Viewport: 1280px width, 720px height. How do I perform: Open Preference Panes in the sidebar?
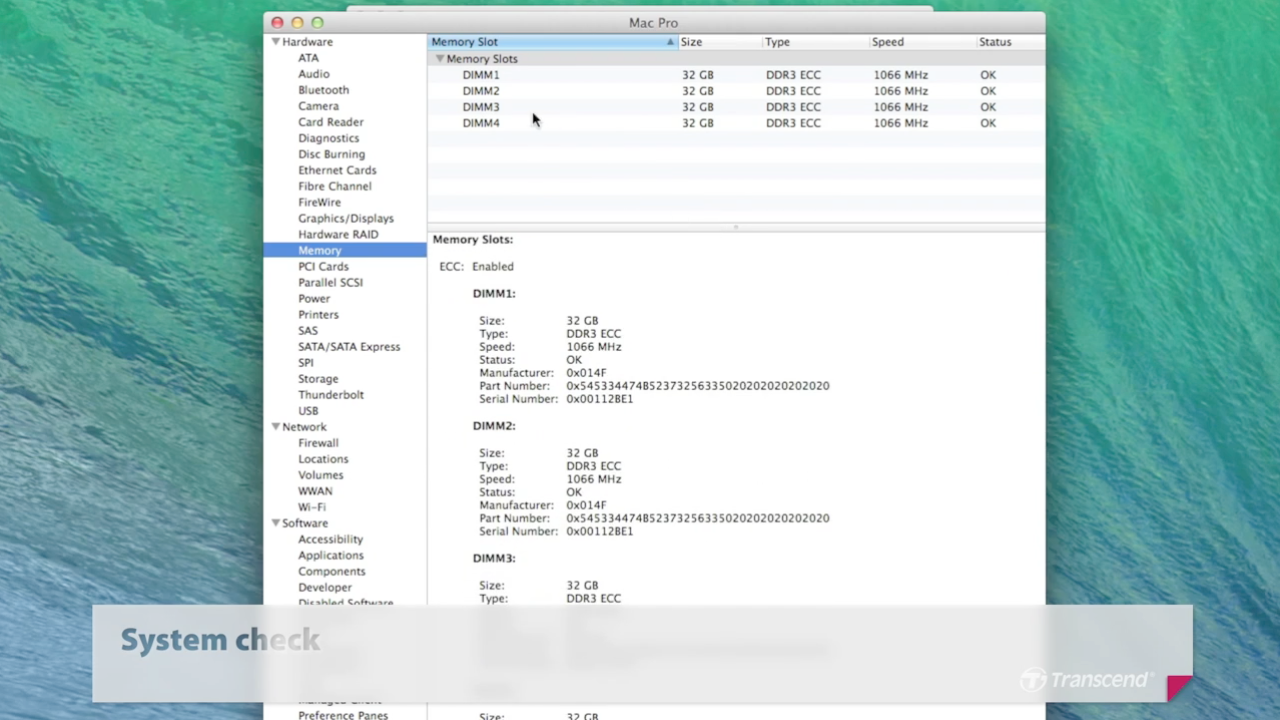pos(343,714)
